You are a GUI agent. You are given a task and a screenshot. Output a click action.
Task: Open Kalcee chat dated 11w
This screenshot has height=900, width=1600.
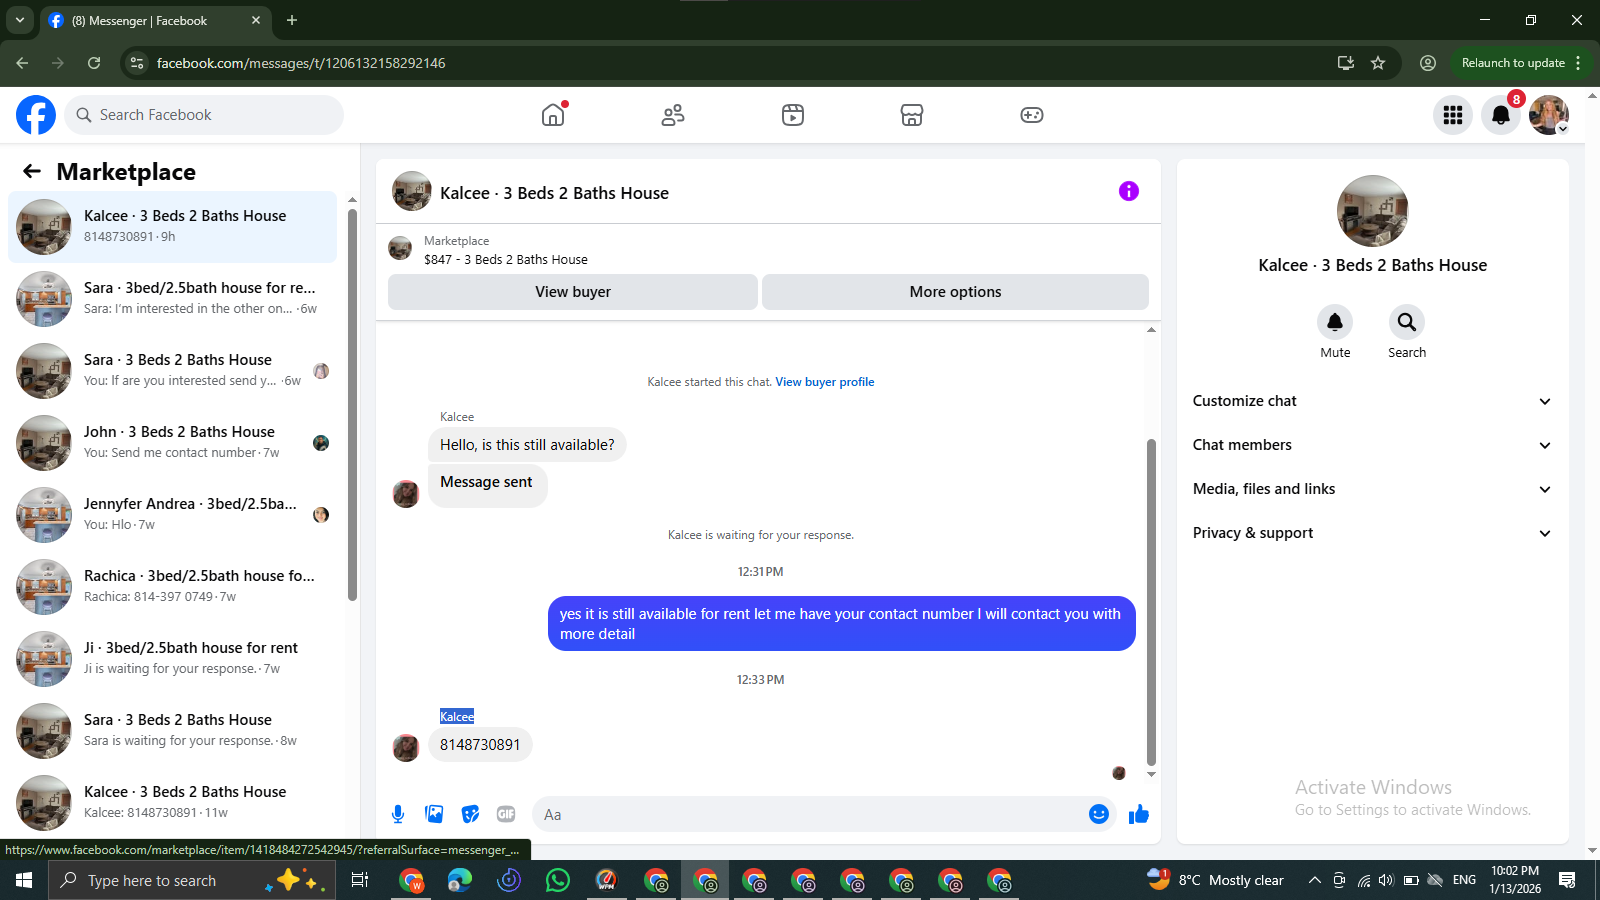[x=172, y=803]
